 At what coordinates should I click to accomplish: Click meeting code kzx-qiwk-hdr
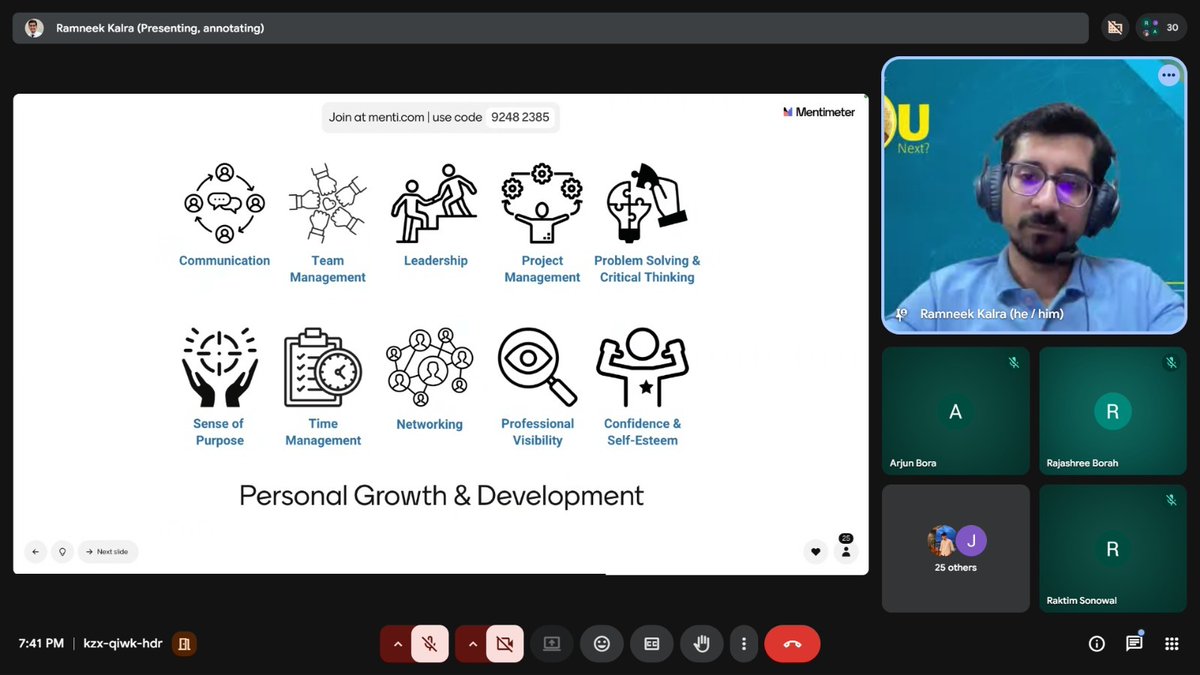123,644
